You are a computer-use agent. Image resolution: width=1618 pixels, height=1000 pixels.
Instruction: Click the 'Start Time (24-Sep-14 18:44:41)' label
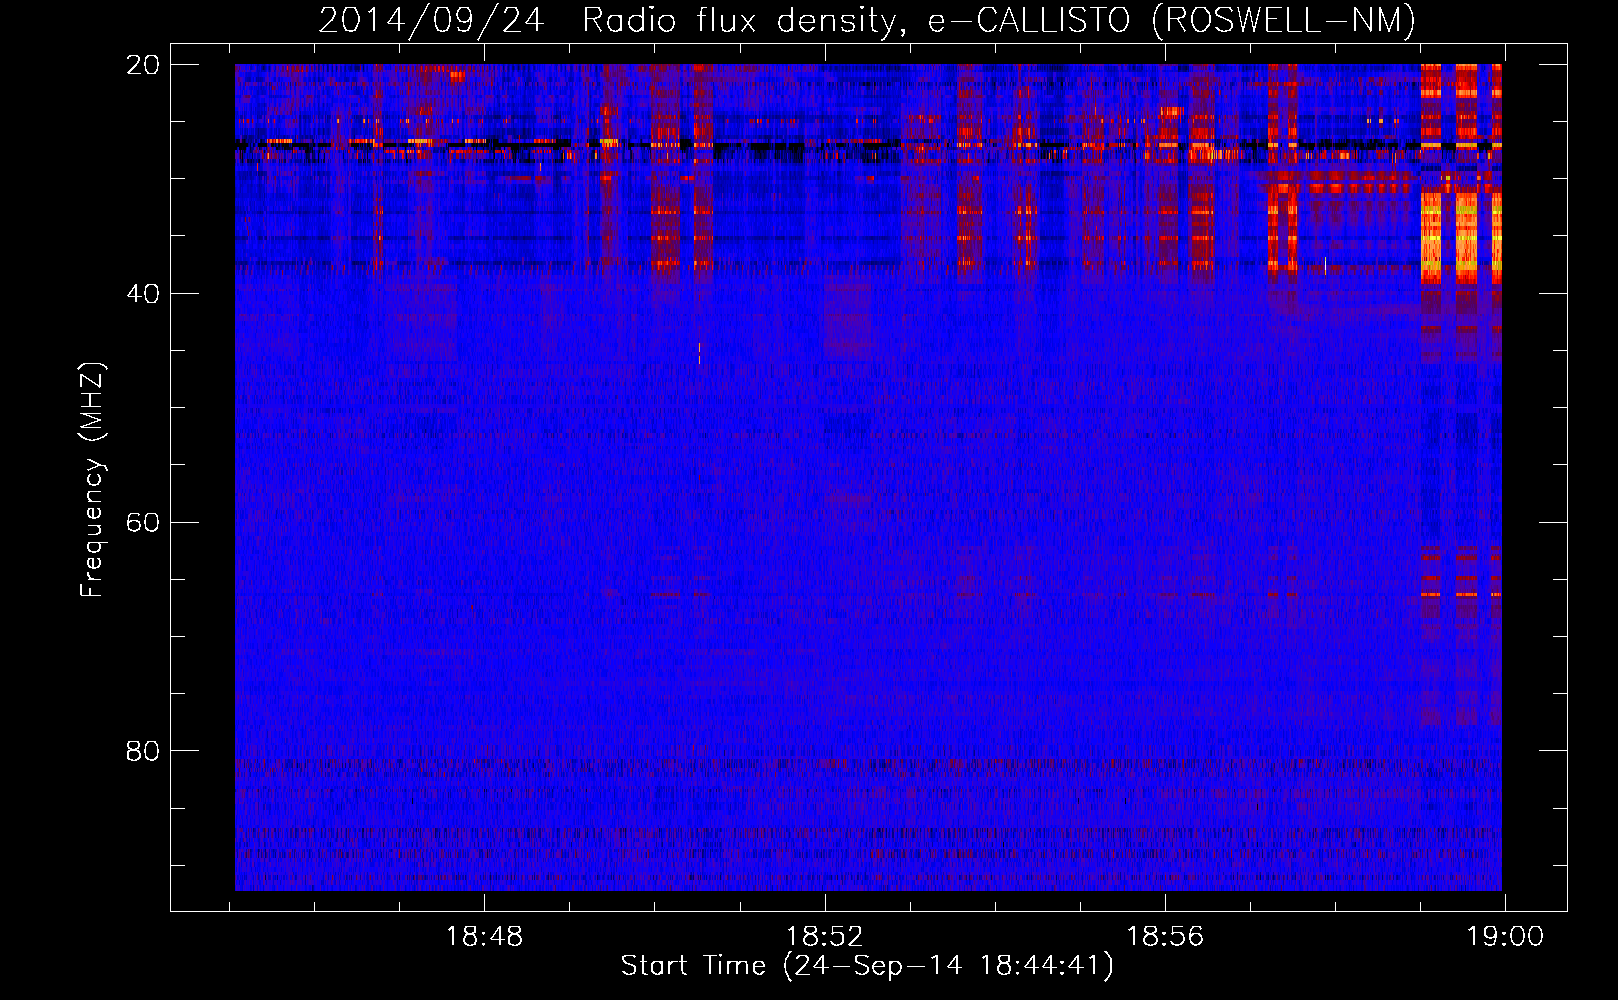[867, 966]
